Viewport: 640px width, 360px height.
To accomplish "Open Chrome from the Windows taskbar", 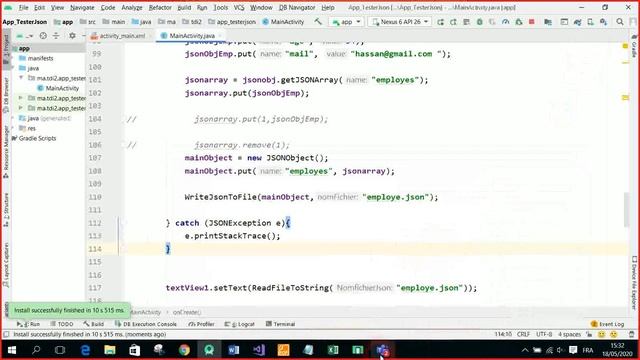I will pyautogui.click(x=184, y=350).
